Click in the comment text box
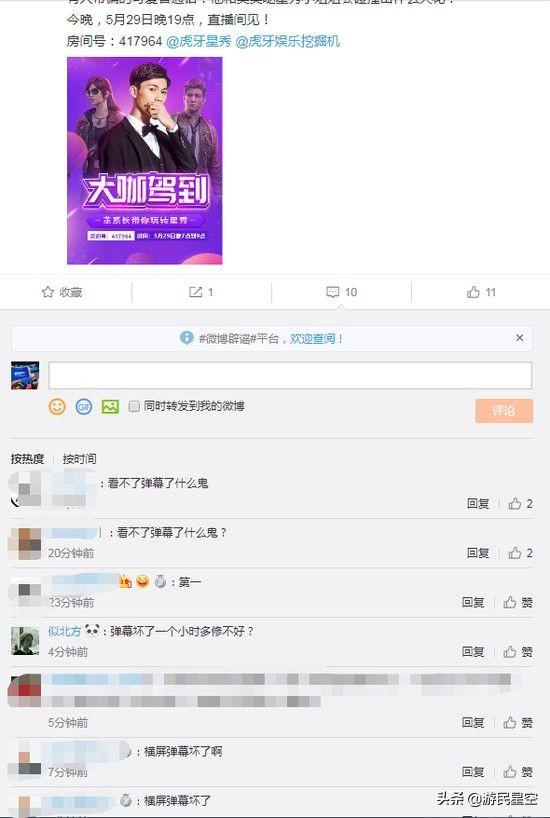 [x=290, y=375]
